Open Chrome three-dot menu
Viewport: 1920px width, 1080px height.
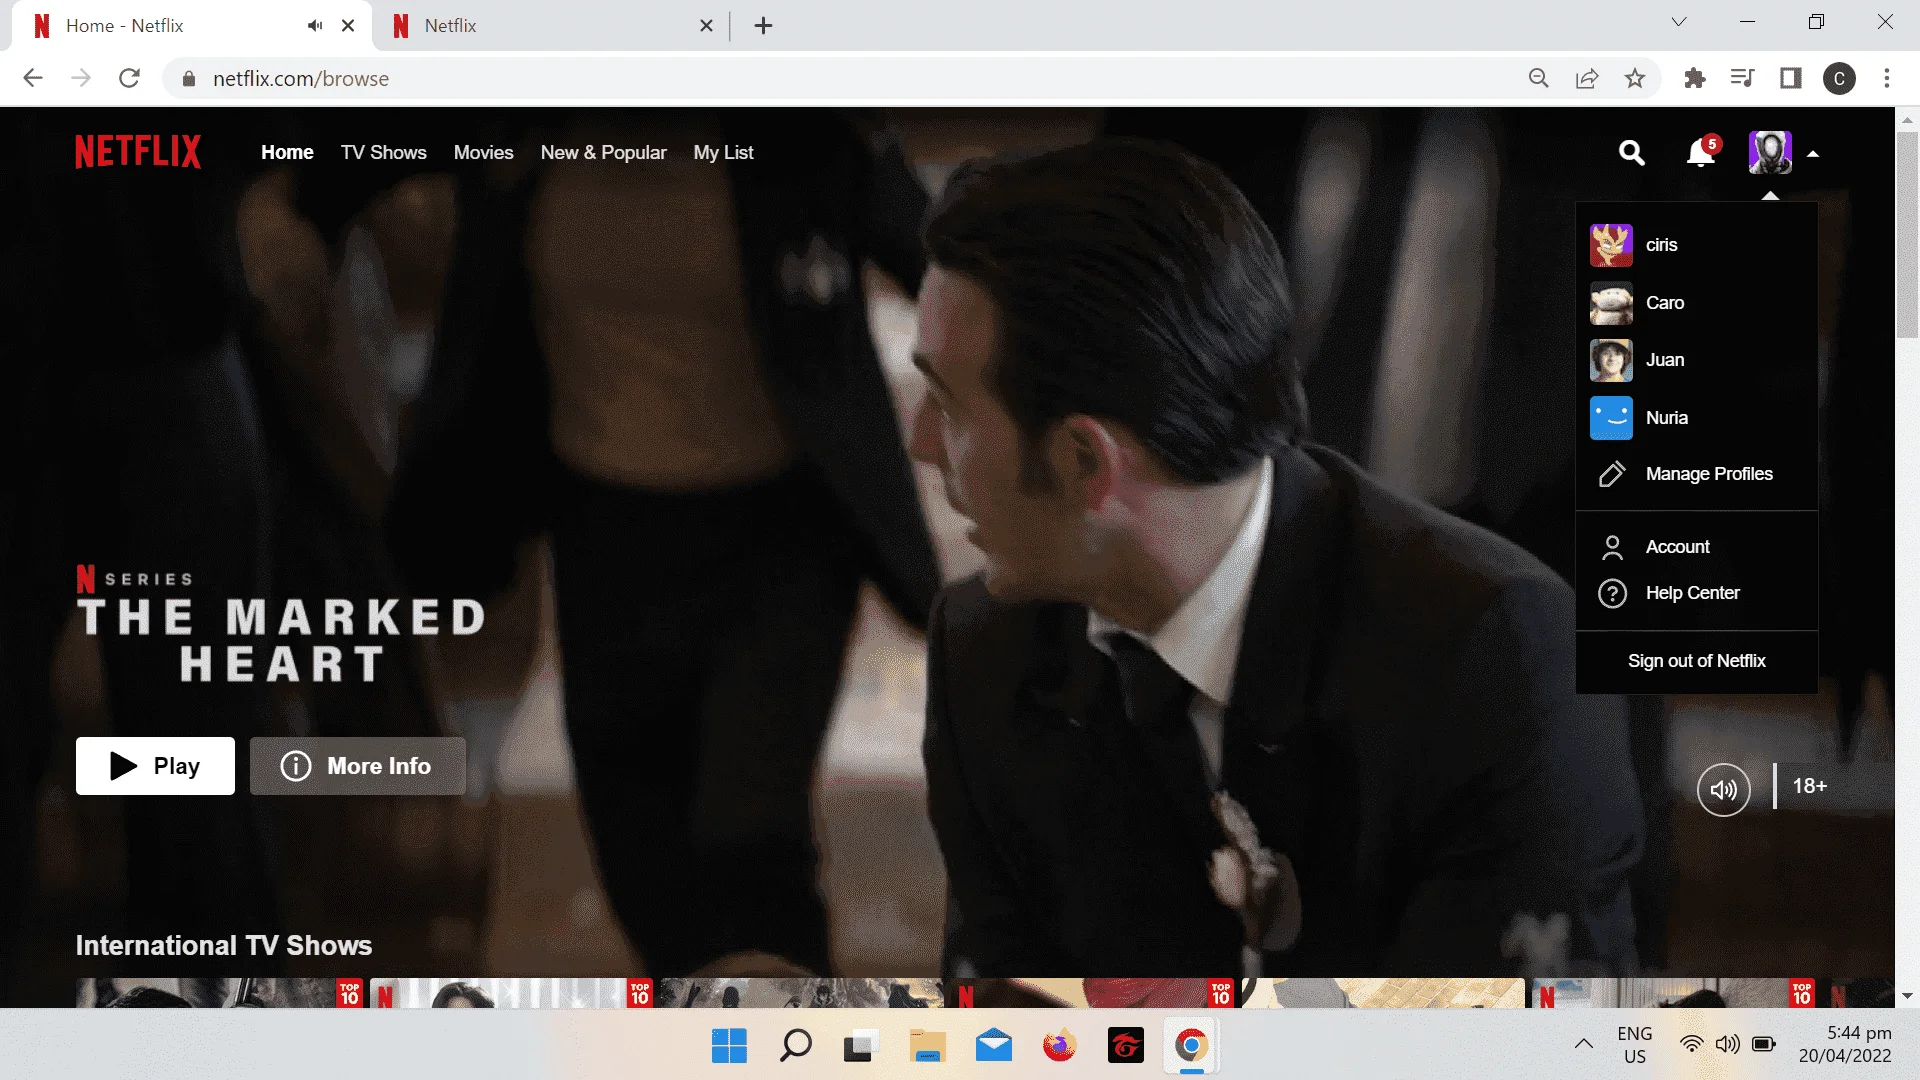click(x=1887, y=78)
